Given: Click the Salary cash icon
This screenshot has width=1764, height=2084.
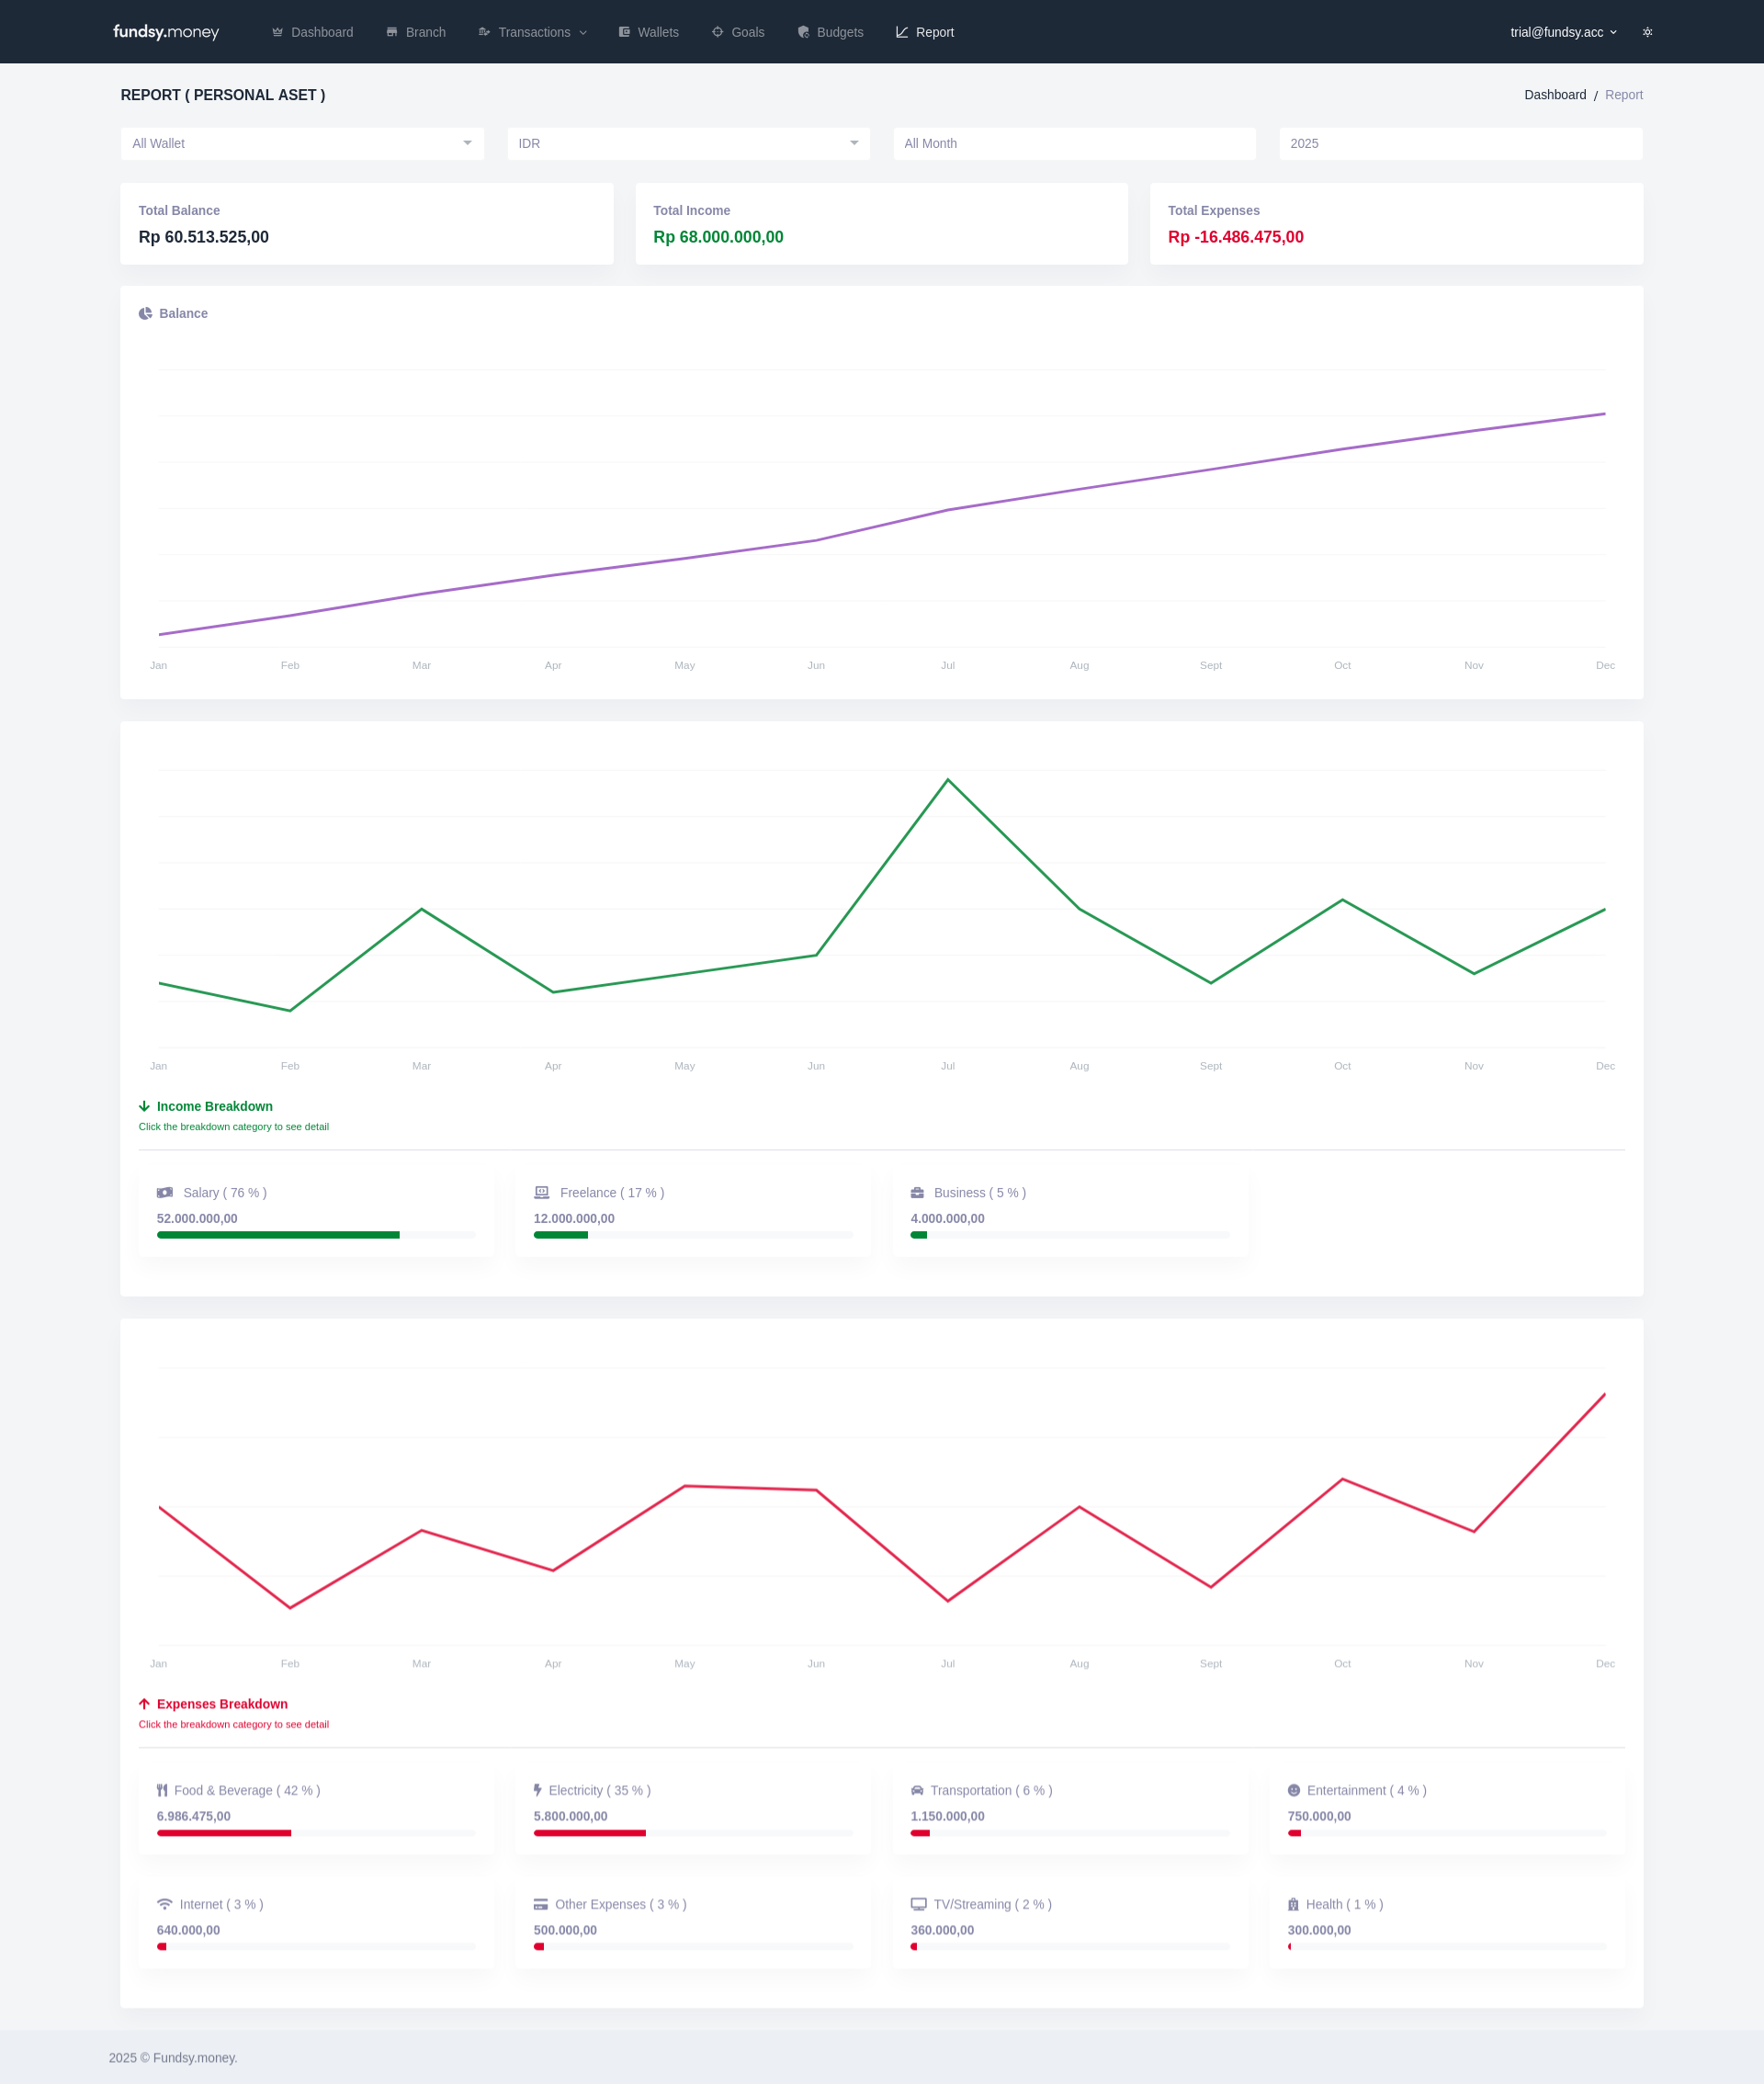Looking at the screenshot, I should [165, 1192].
